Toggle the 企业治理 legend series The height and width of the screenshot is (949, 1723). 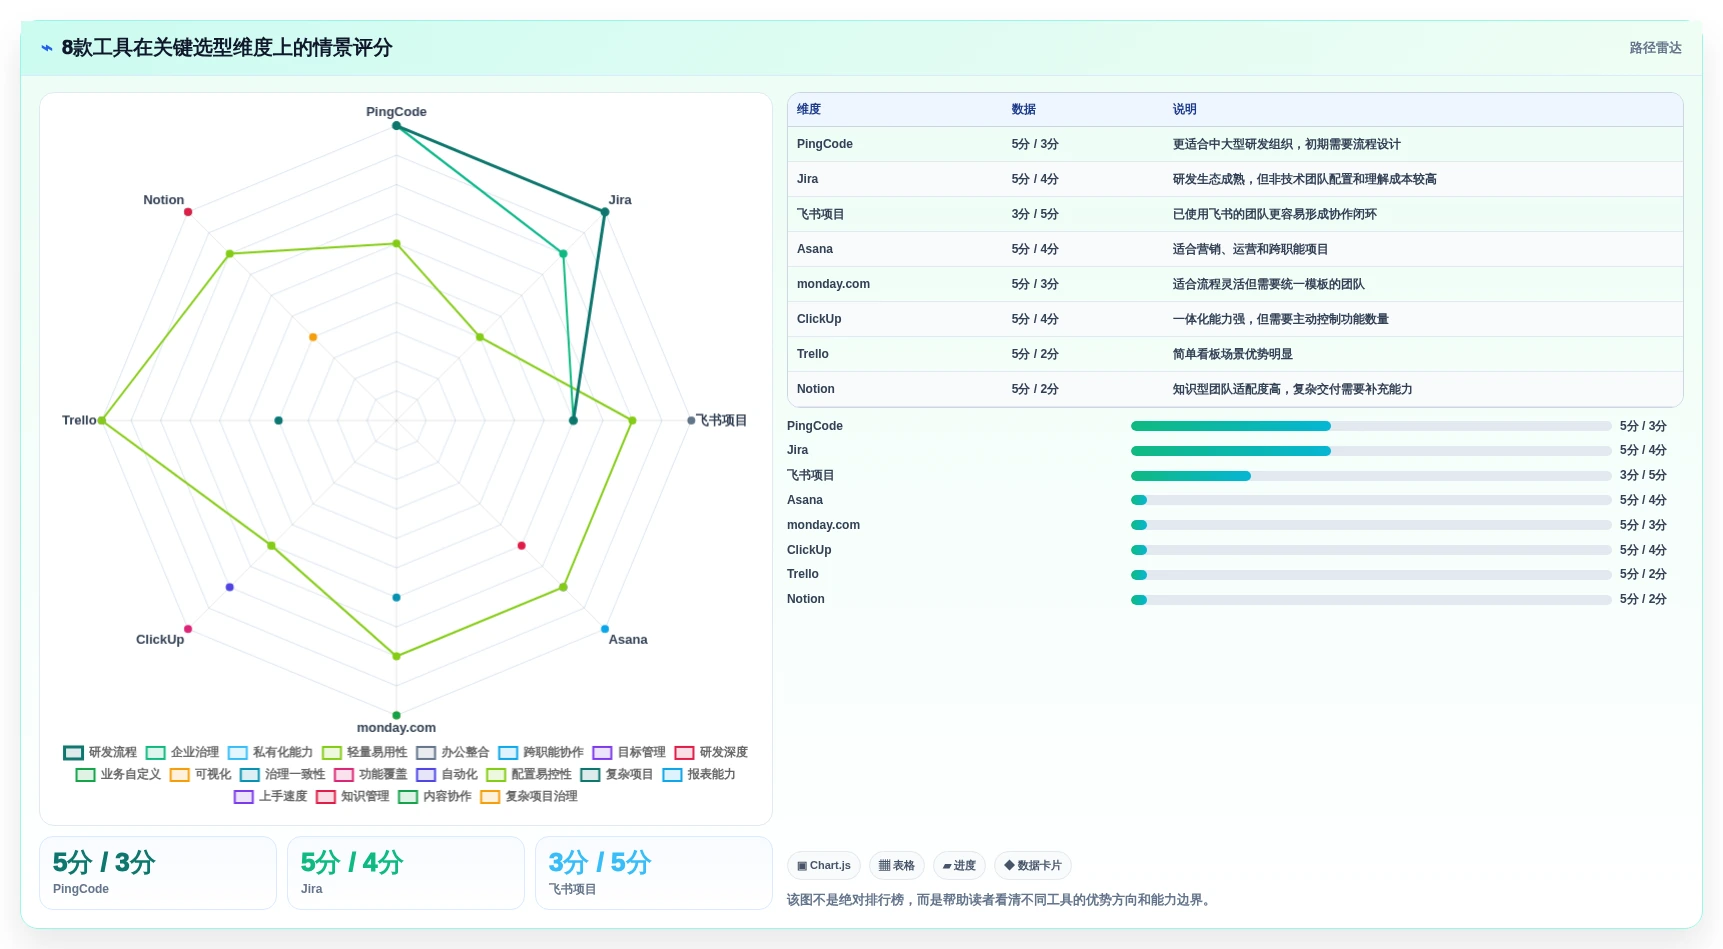[182, 752]
